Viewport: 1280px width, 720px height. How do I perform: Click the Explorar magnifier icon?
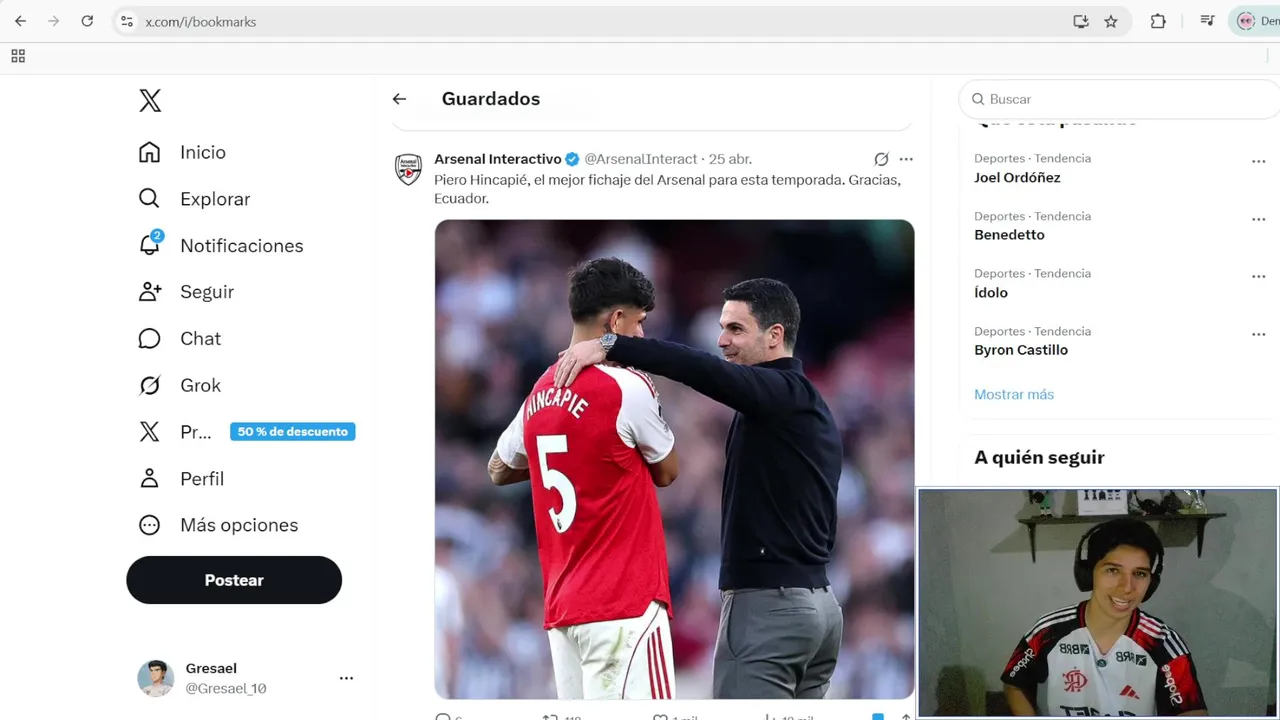pyautogui.click(x=149, y=198)
